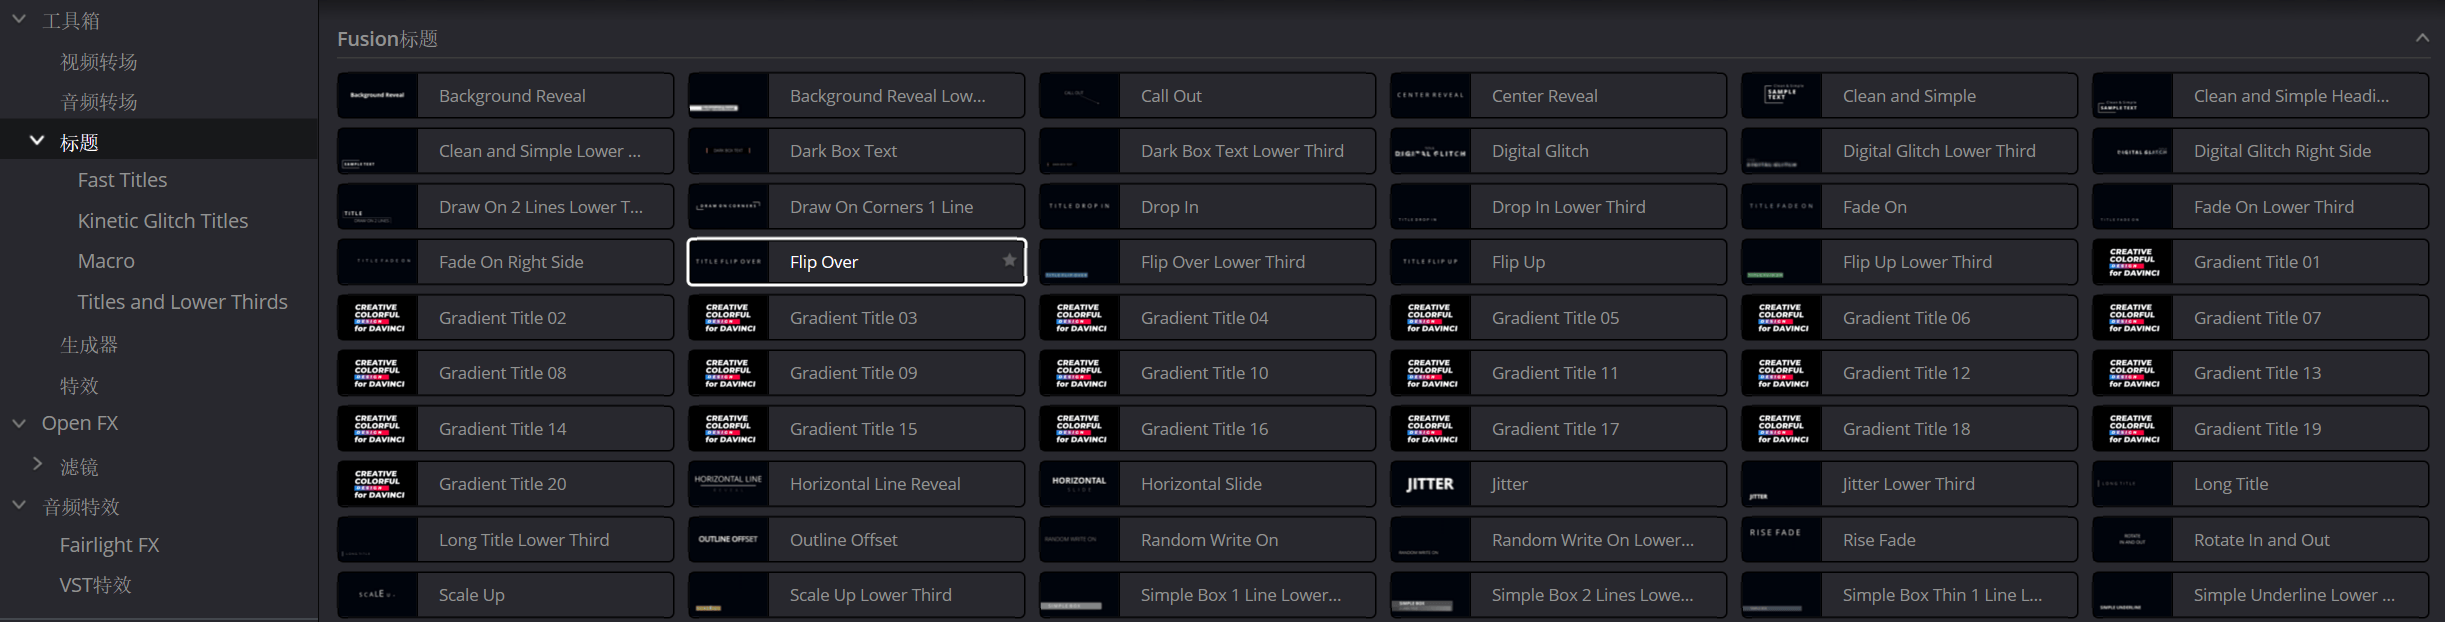
Task: Select the Outline Offset preview thumbnail
Action: 728,540
